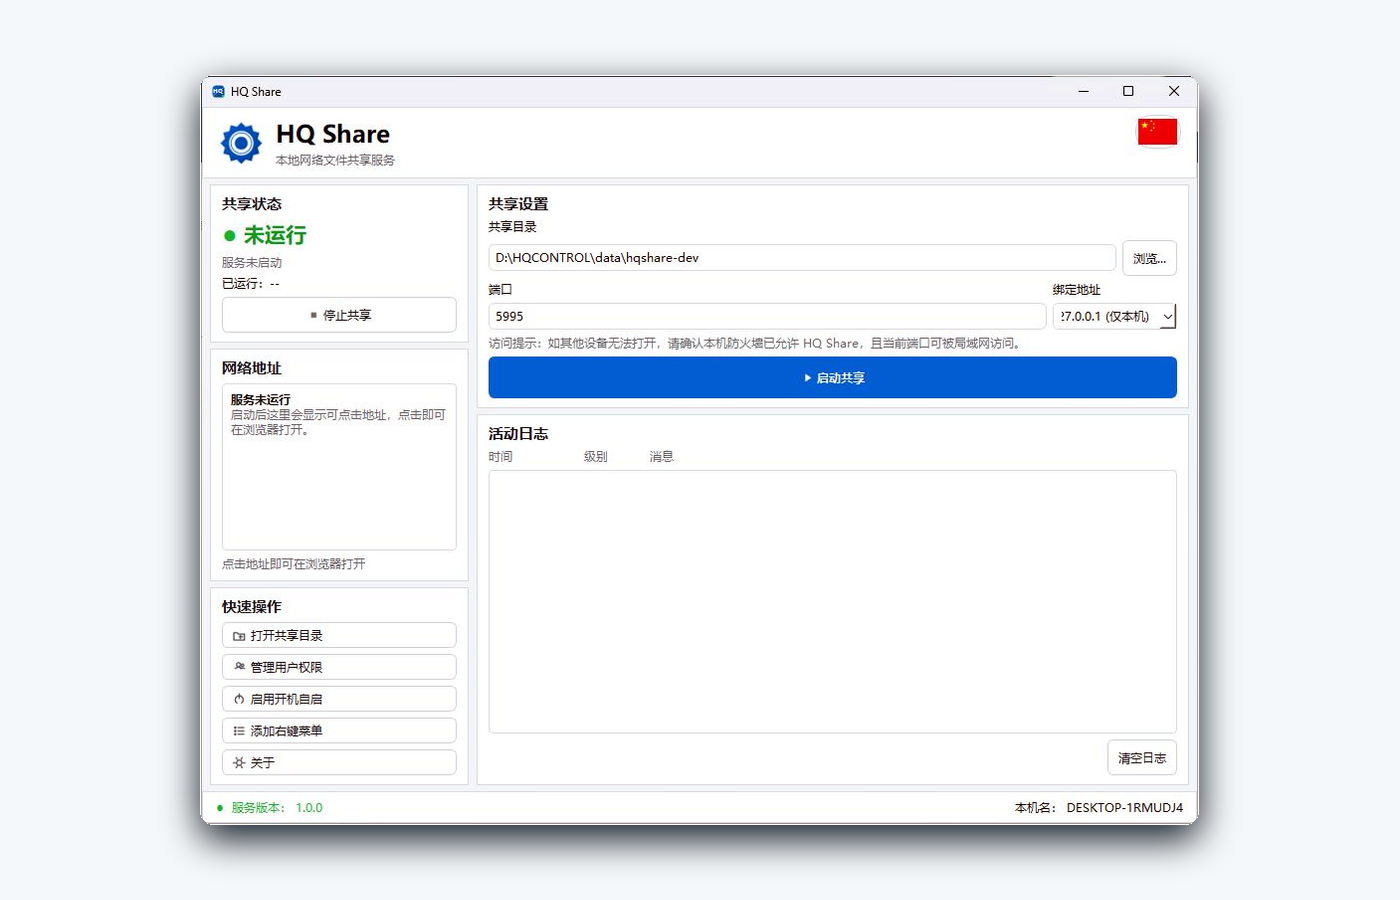Click the 消息 column header
This screenshot has height=900, width=1400.
661,457
